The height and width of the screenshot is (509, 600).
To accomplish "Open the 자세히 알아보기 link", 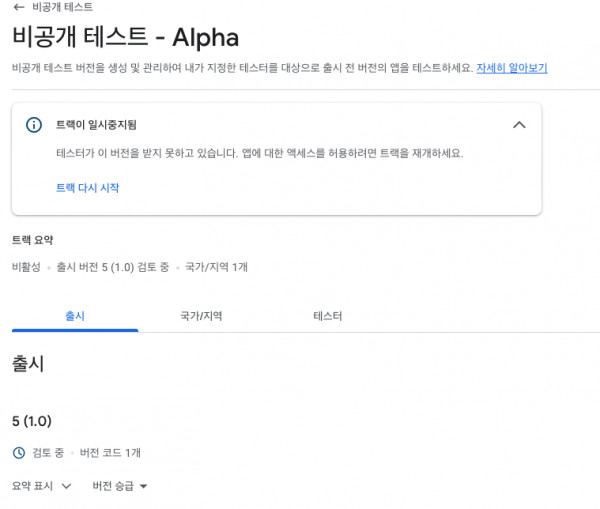I will tap(512, 68).
